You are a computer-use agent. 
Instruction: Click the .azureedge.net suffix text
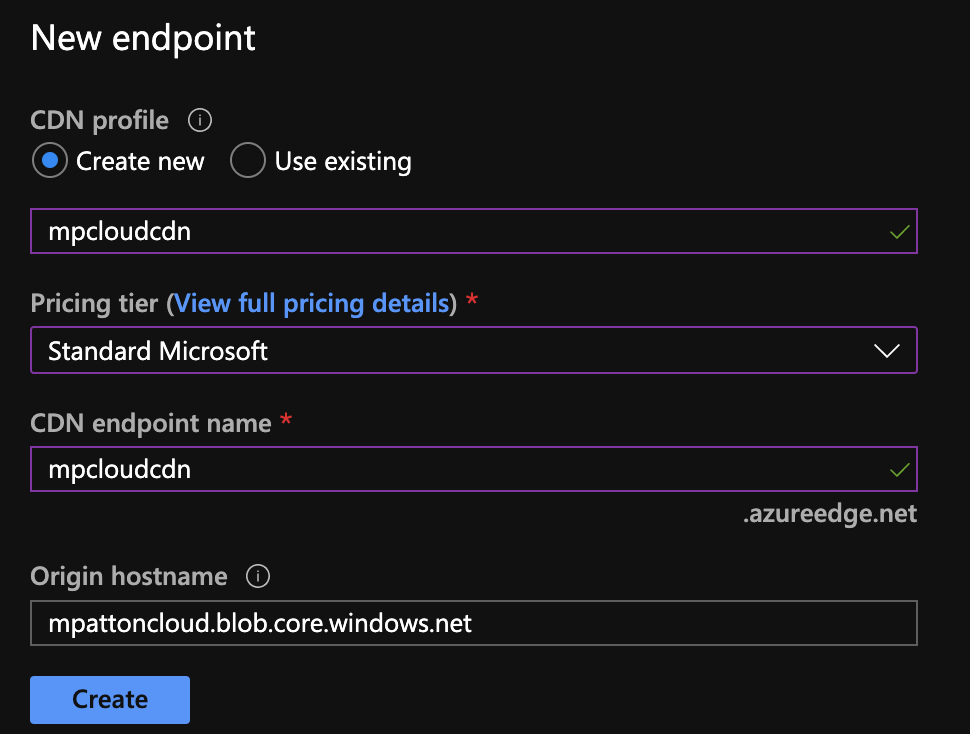pos(830,515)
